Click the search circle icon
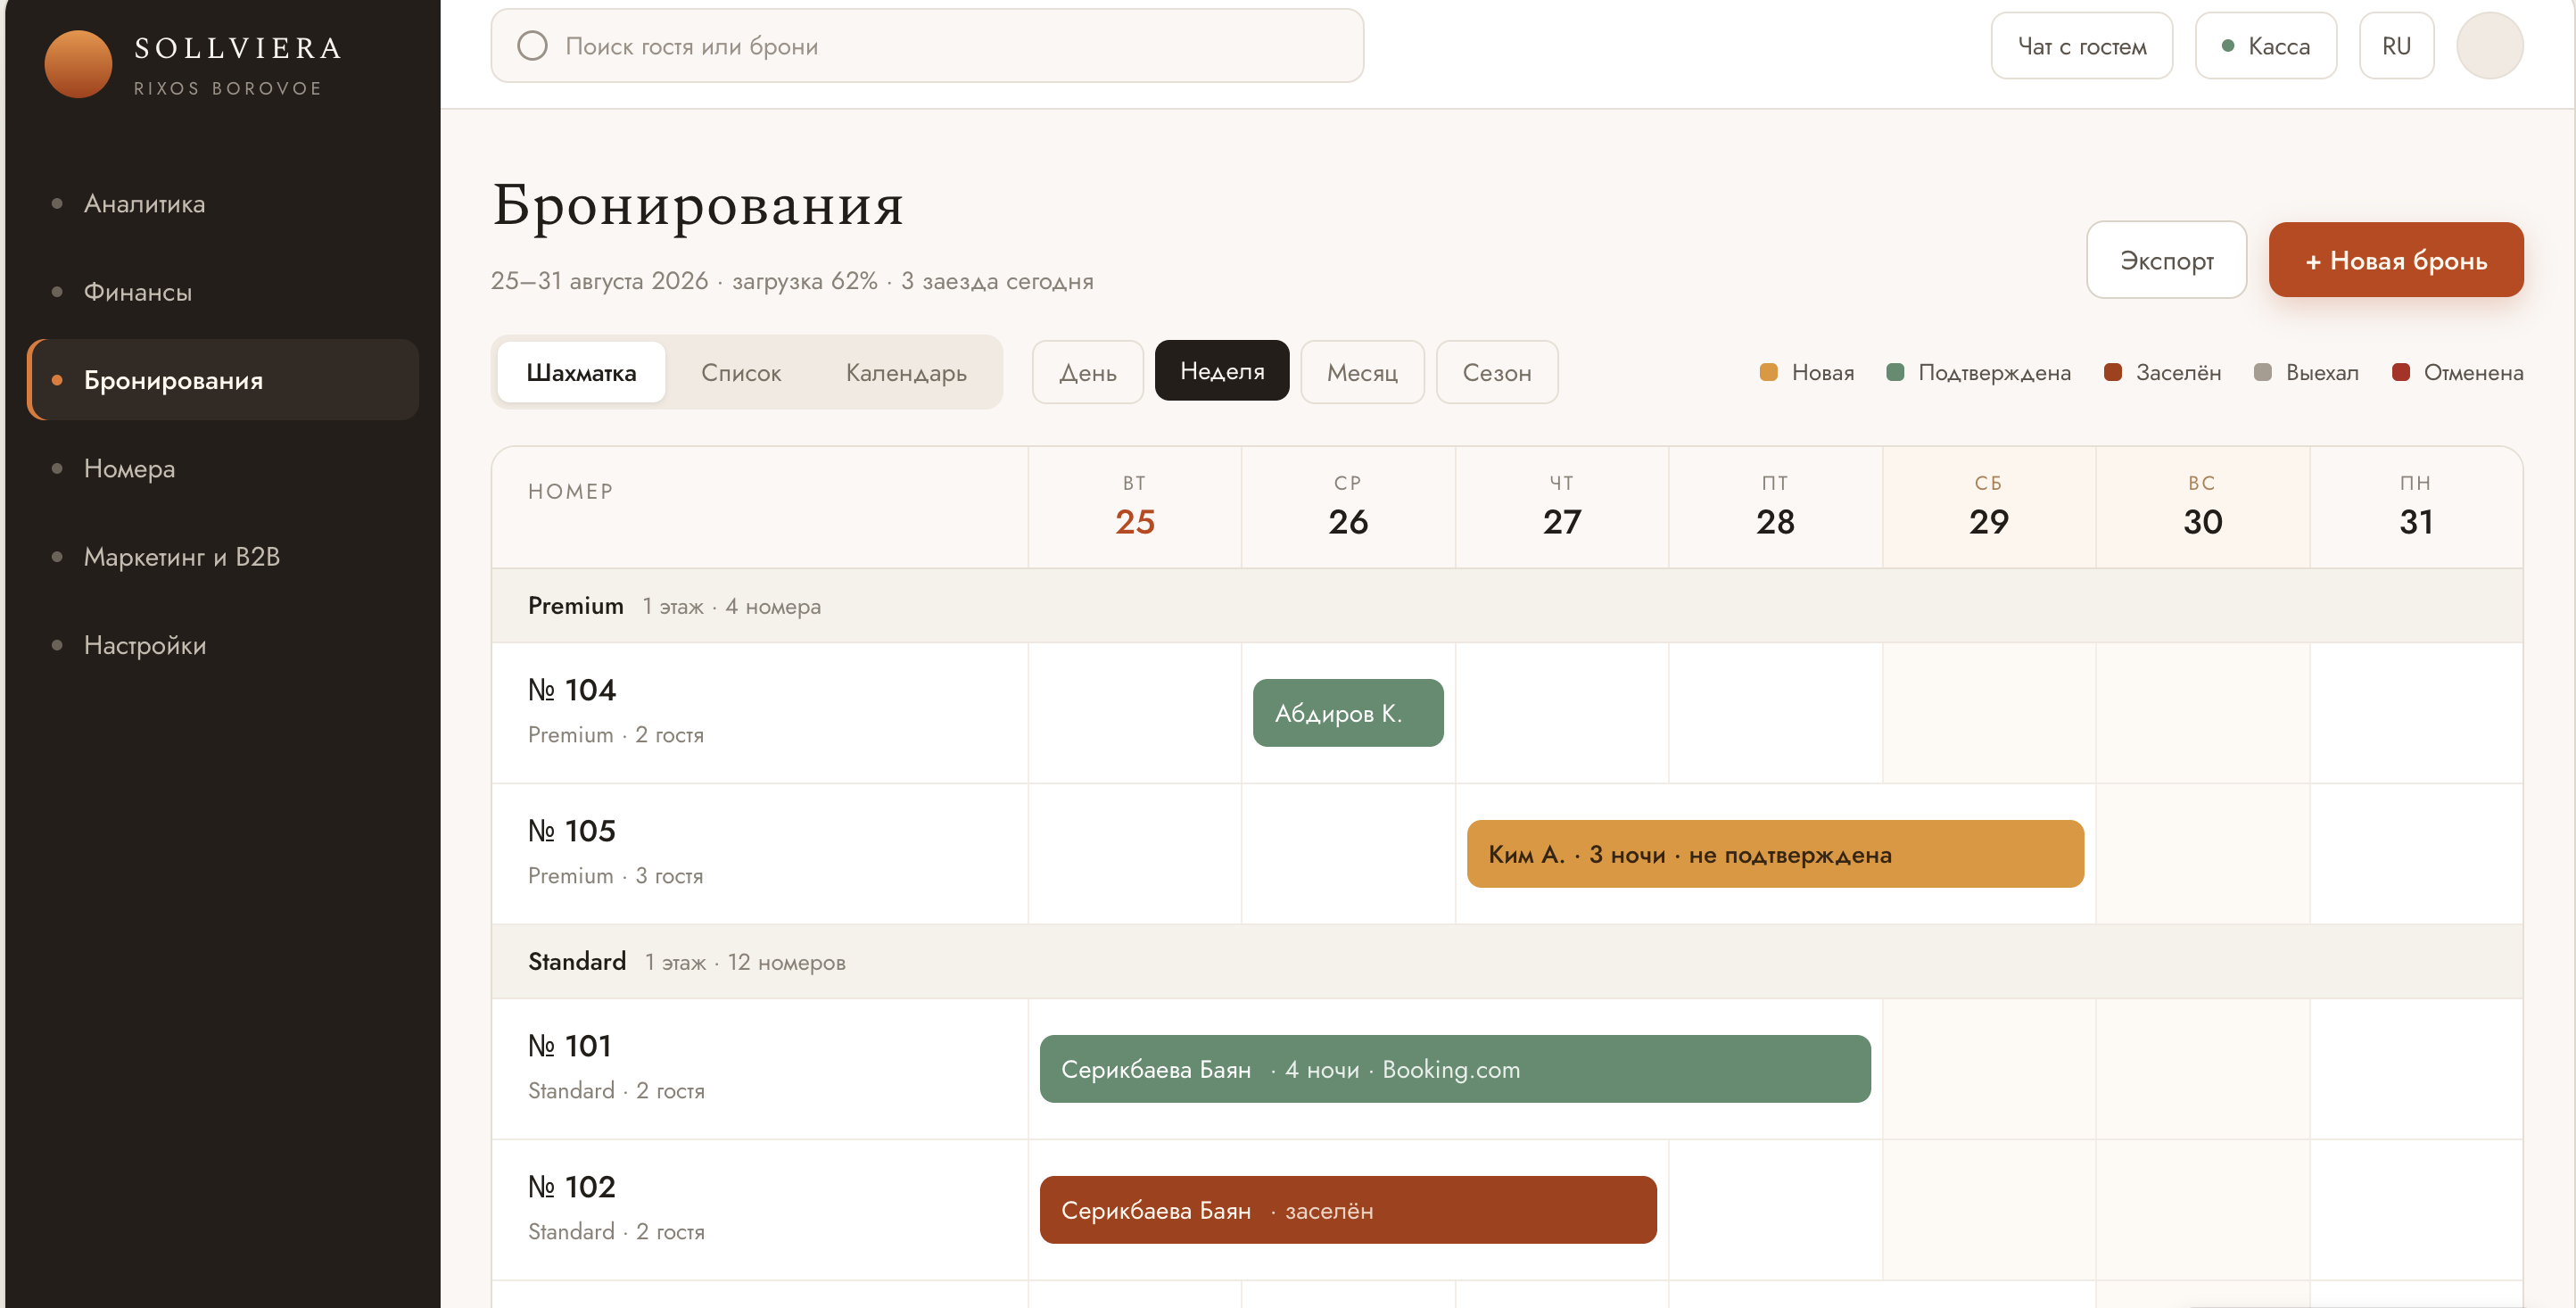The width and height of the screenshot is (2576, 1308). (x=532, y=46)
